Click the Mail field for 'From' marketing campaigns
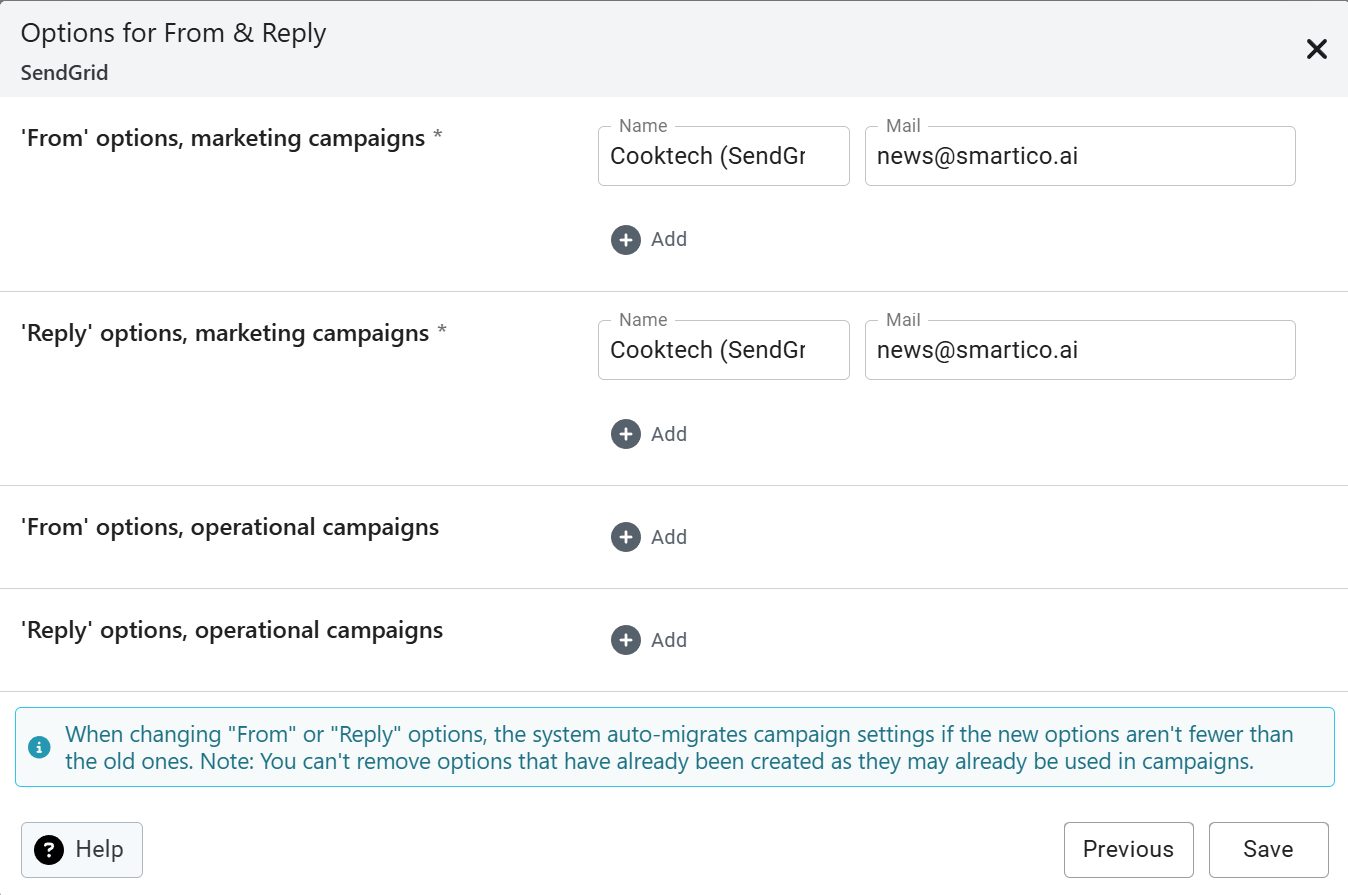1348x895 pixels. click(x=1079, y=157)
